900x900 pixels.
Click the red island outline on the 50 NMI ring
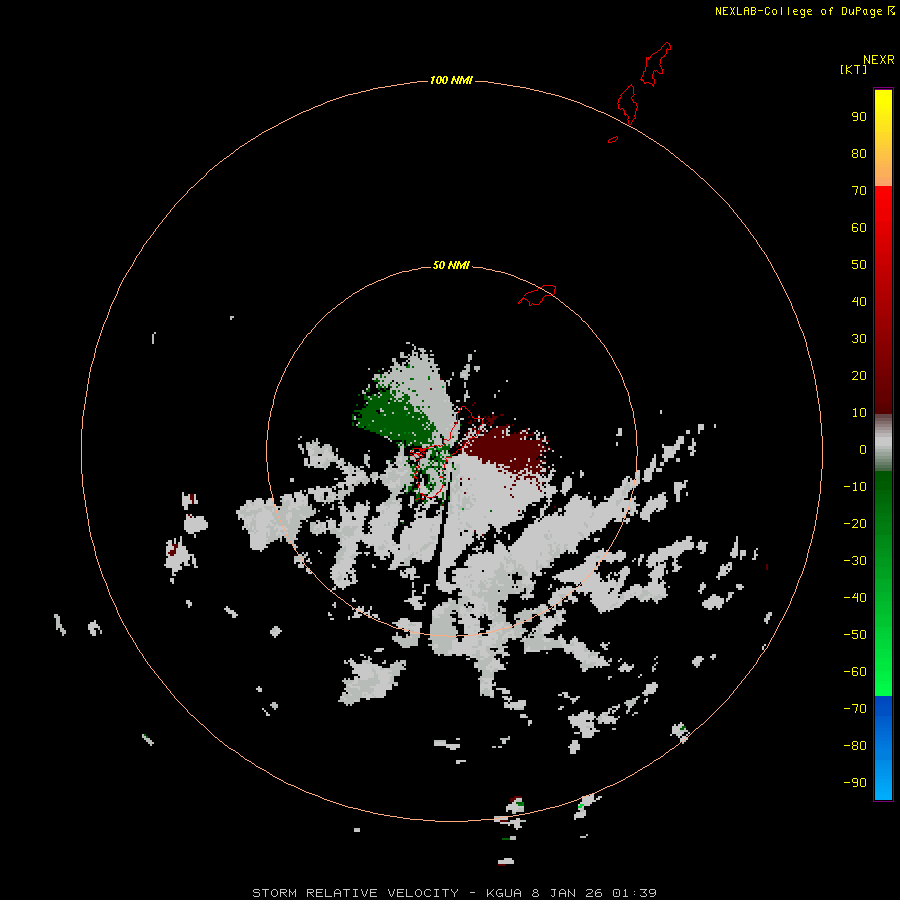[537, 295]
